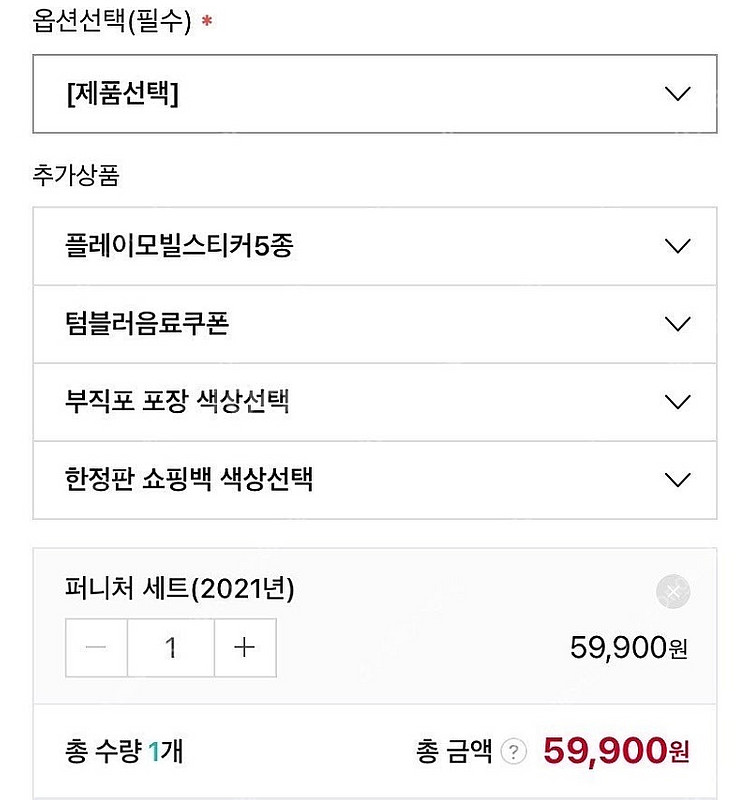Click the down arrow on the 텀블러음료쿠폰 row

coord(677,324)
